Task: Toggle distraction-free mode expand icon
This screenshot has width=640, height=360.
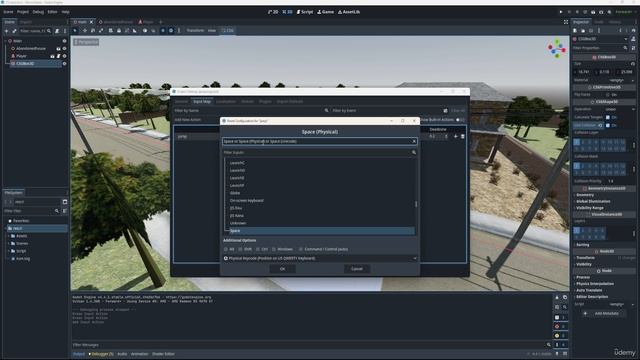Action: (566, 22)
